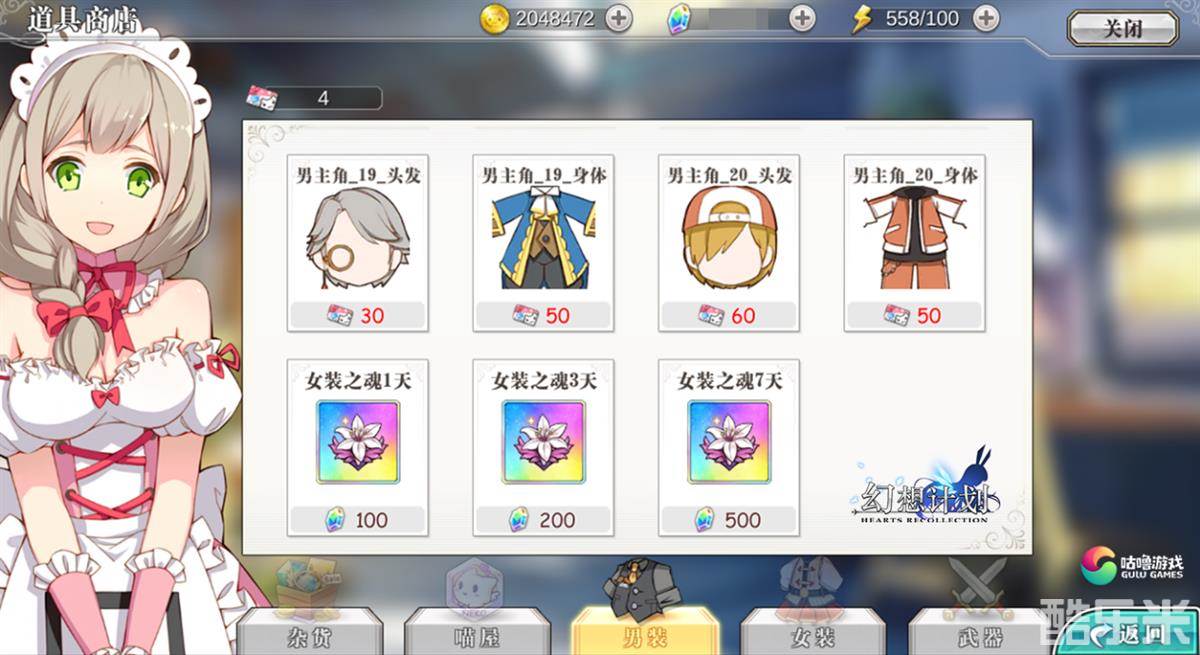Select the 男主角_19_头发 gray hair item
1200x655 pixels.
tap(357, 243)
